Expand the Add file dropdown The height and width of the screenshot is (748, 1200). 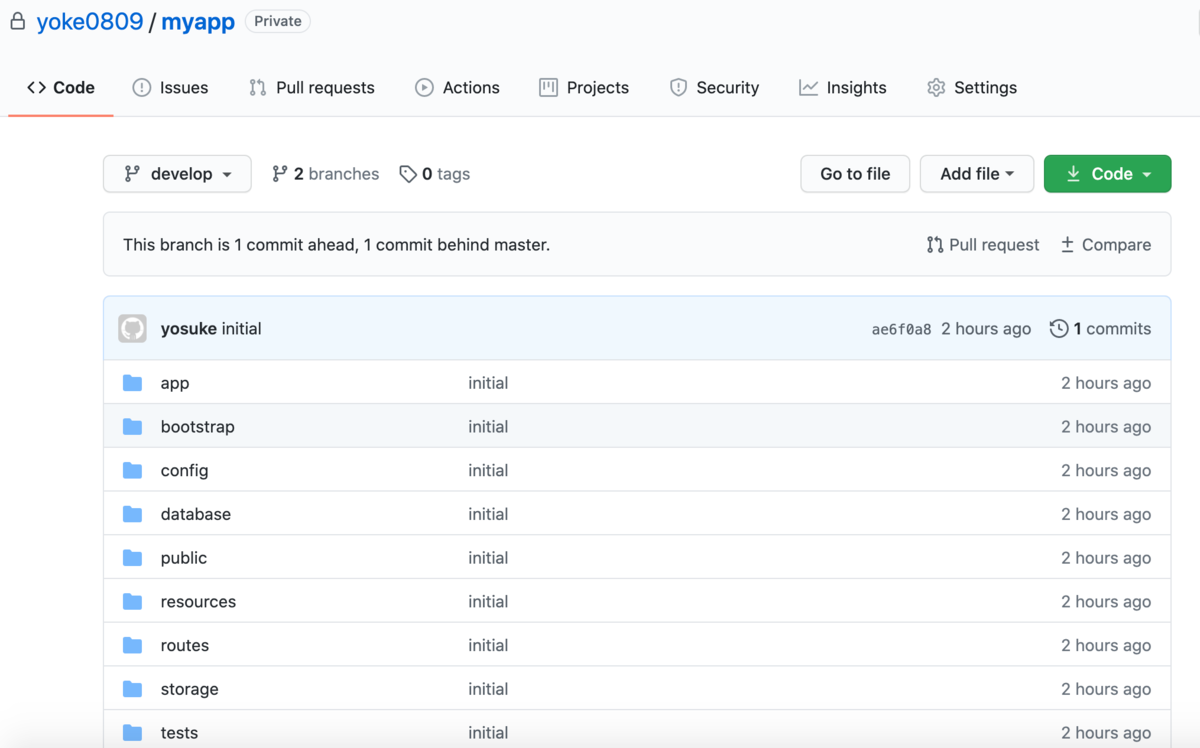(977, 174)
